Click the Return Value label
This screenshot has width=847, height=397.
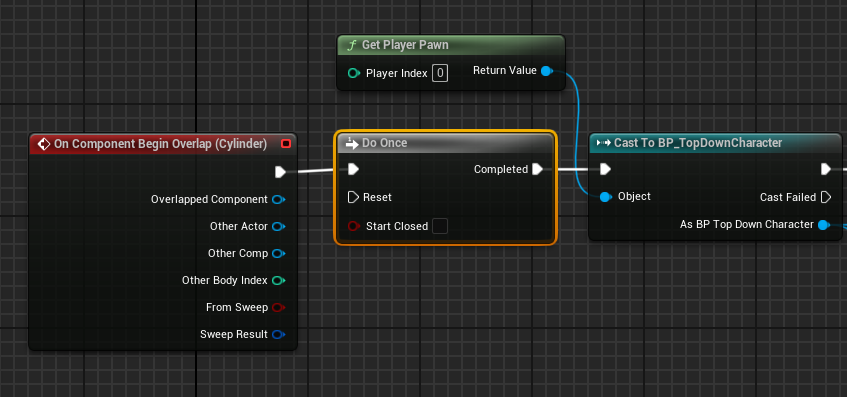[x=505, y=70]
